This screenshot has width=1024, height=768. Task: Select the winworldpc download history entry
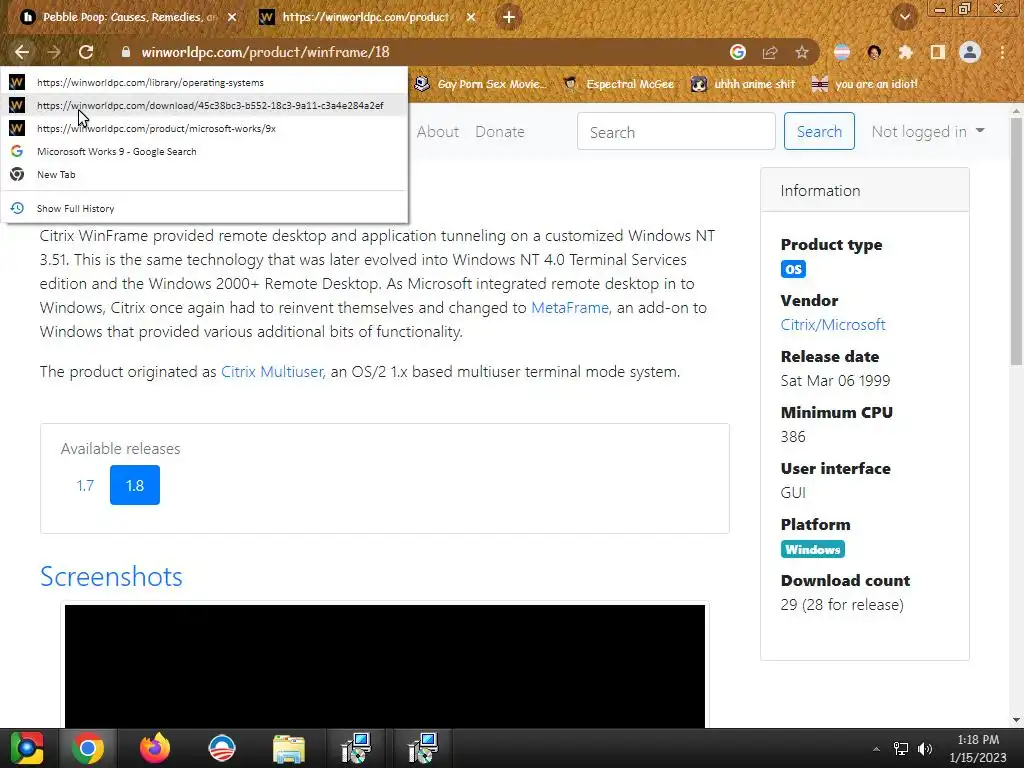[204, 105]
